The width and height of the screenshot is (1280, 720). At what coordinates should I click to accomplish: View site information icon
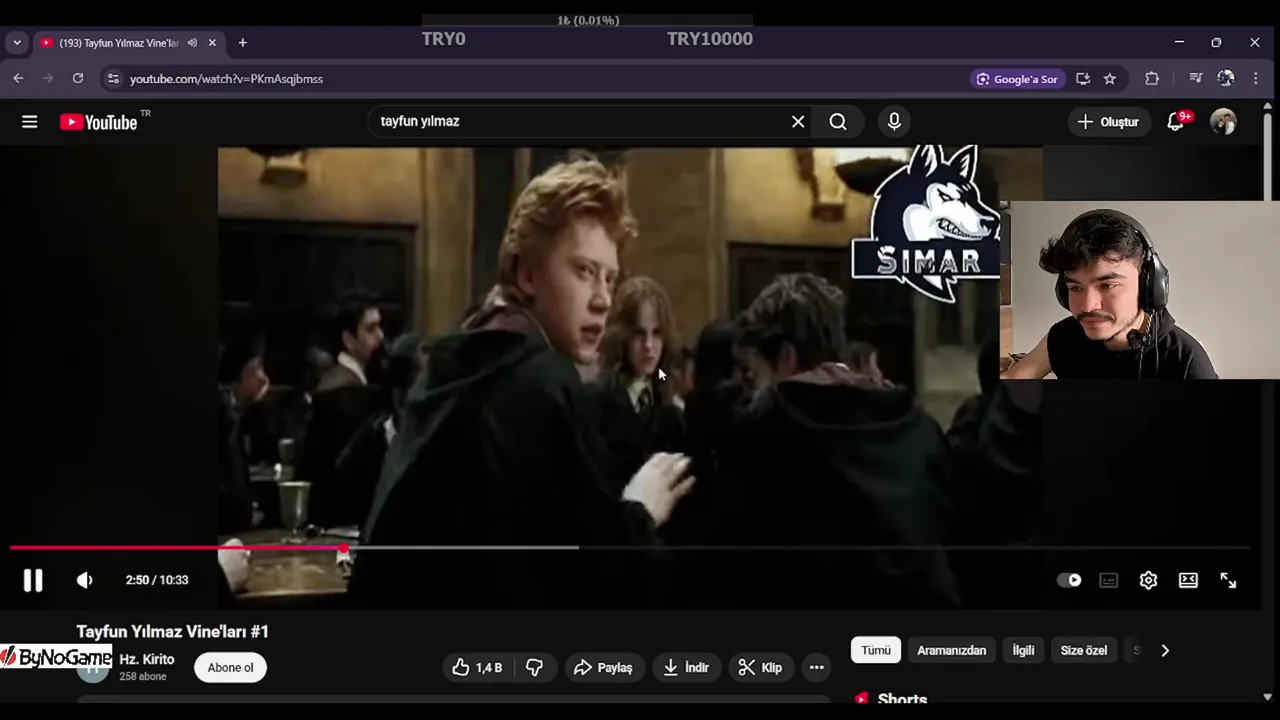tap(113, 78)
